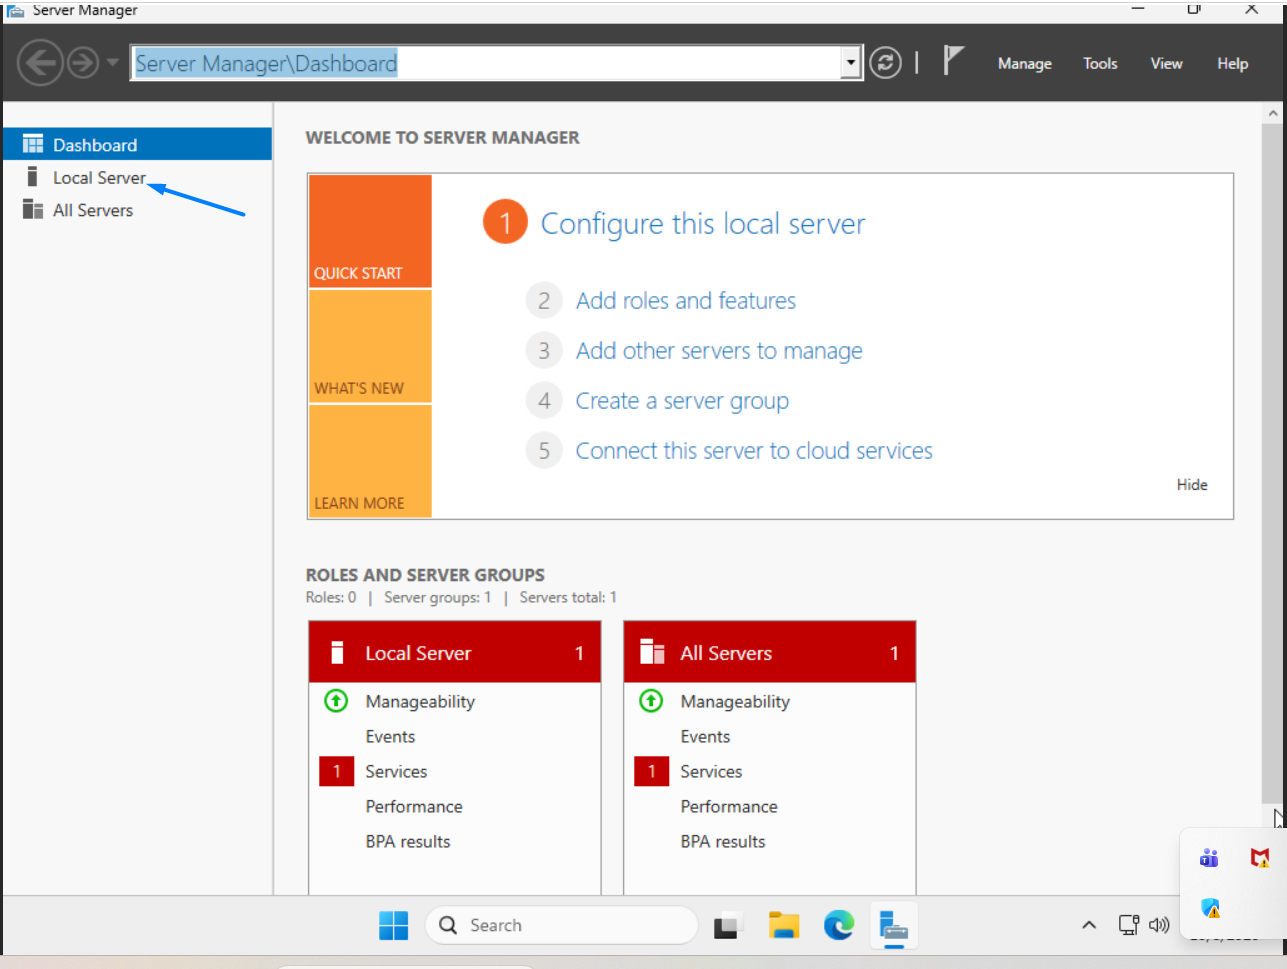Open the What's New tile
This screenshot has height=969, width=1287.
coord(370,346)
